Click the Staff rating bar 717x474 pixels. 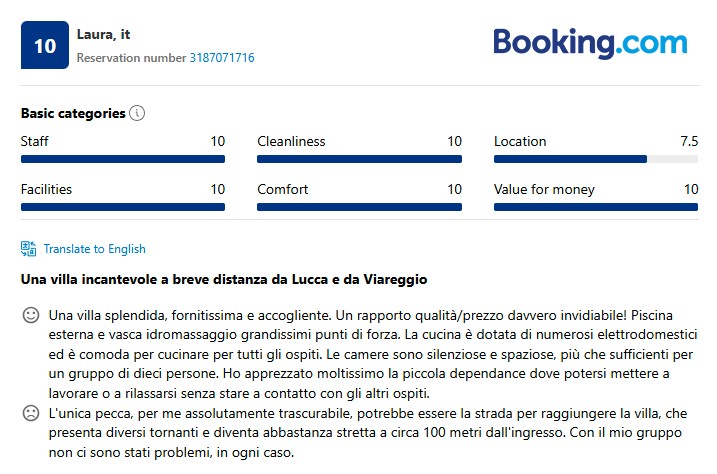[x=123, y=159]
